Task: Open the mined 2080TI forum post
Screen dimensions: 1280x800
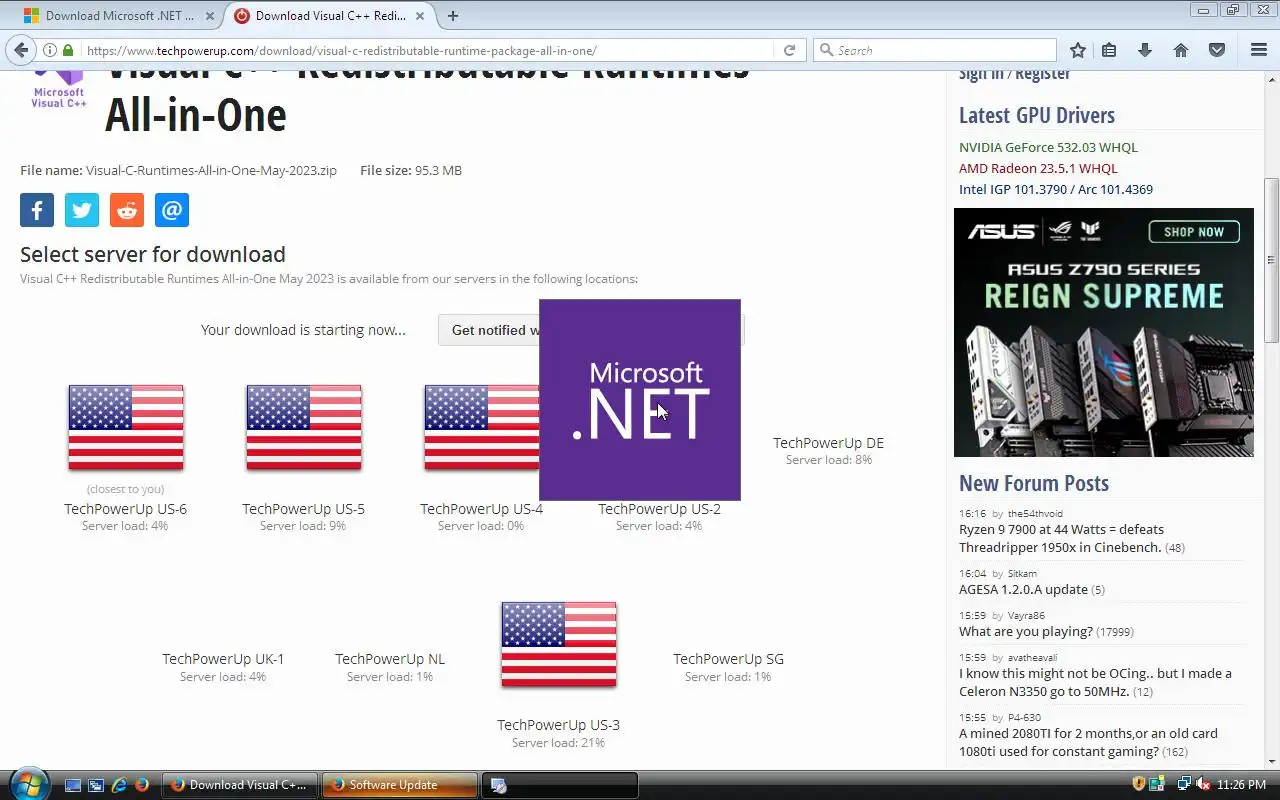Action: [1088, 742]
